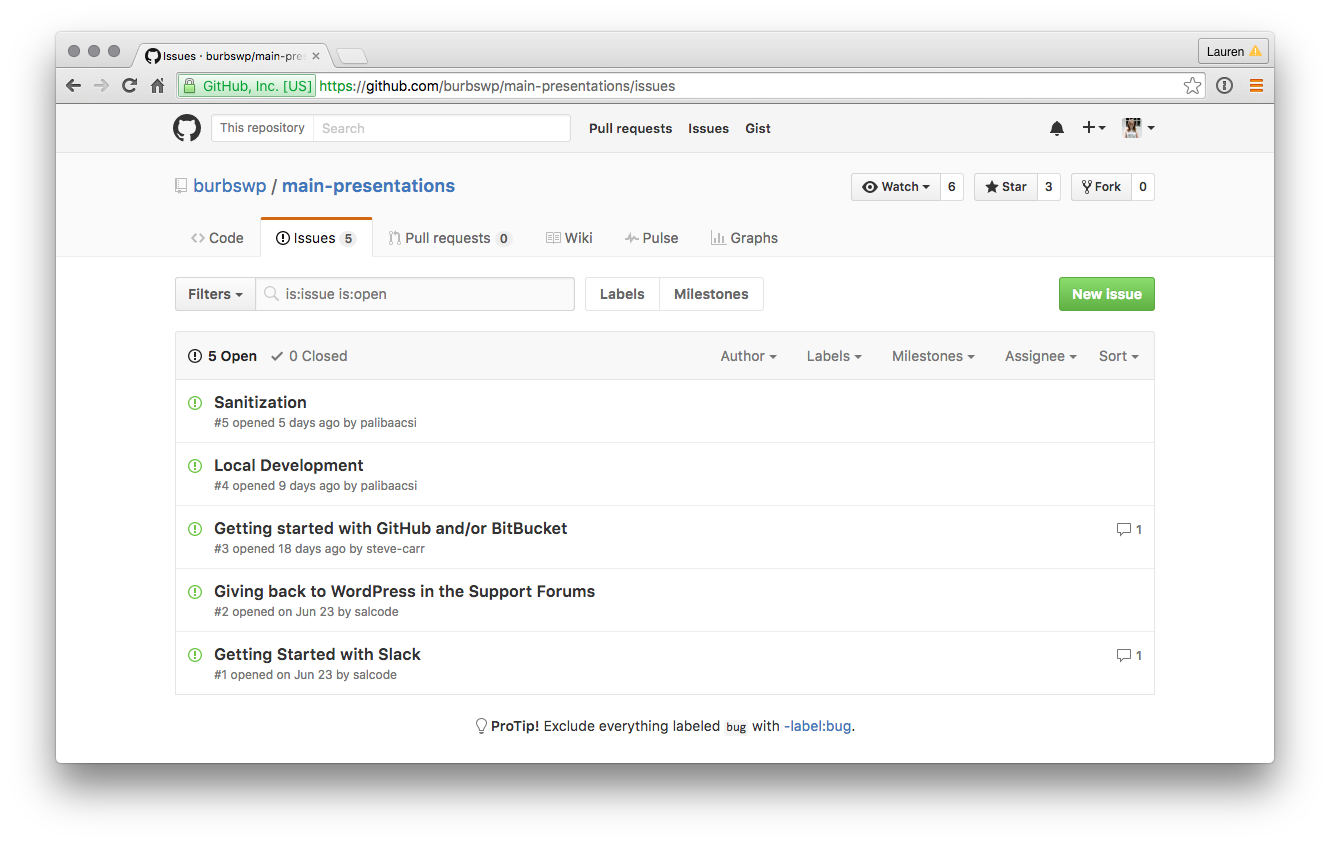1330x843 pixels.
Task: Open the notifications bell
Action: click(1057, 128)
